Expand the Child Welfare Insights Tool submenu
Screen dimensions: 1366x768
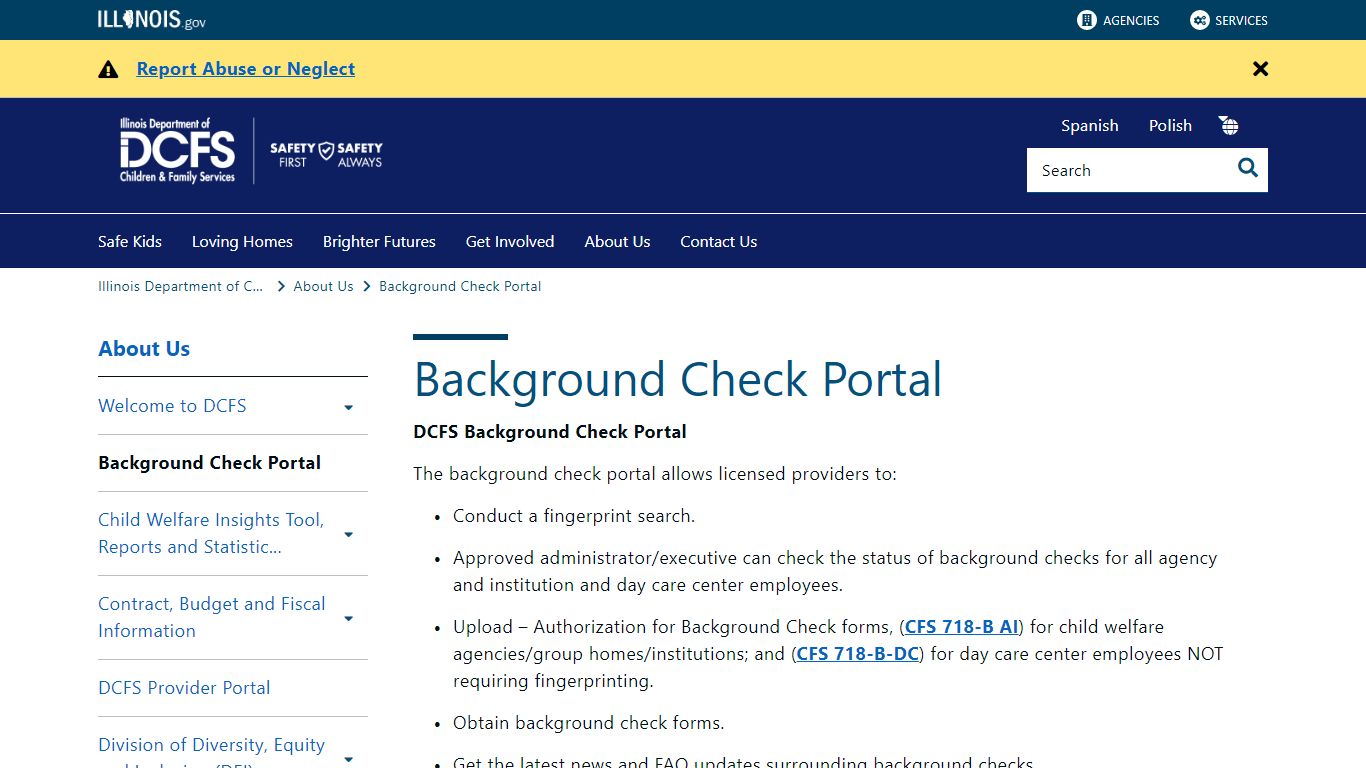[348, 534]
